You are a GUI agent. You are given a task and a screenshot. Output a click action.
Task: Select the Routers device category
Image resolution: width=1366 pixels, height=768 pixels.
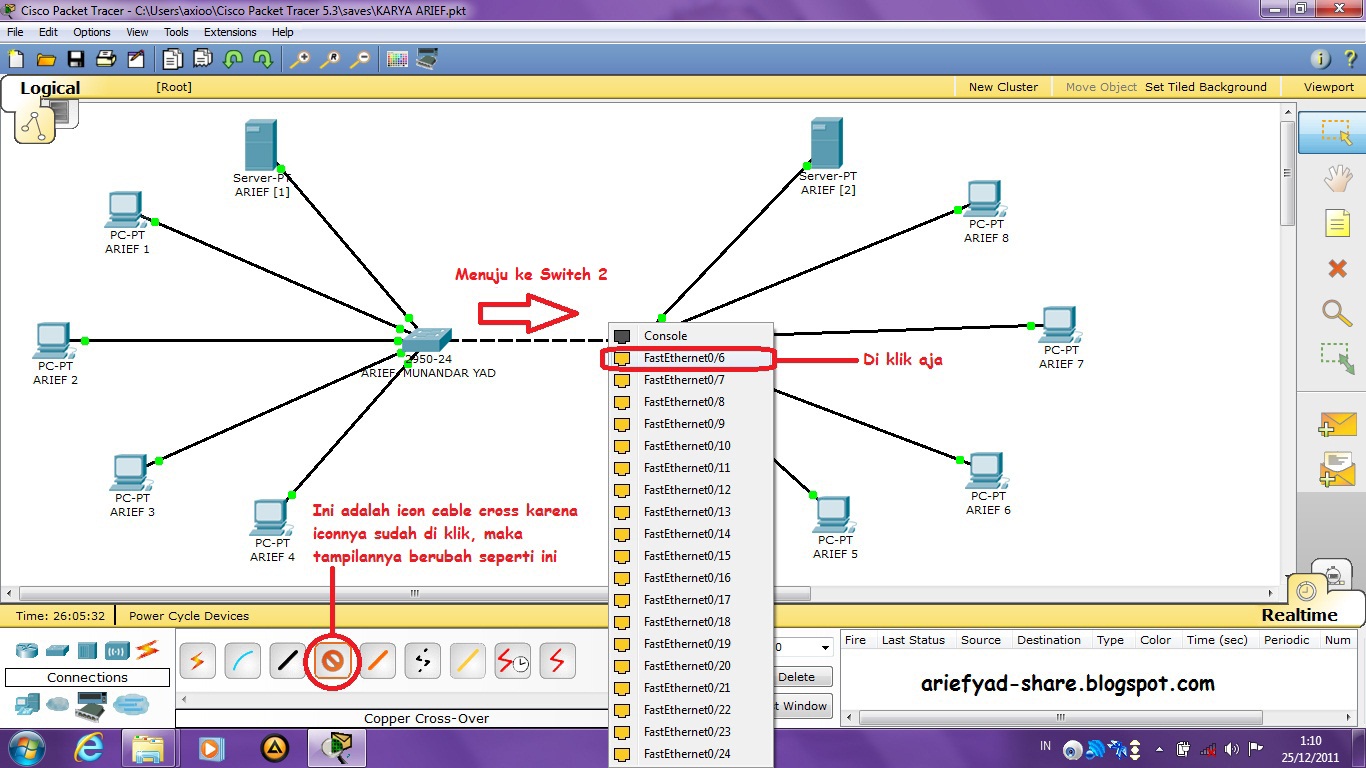click(x=27, y=650)
